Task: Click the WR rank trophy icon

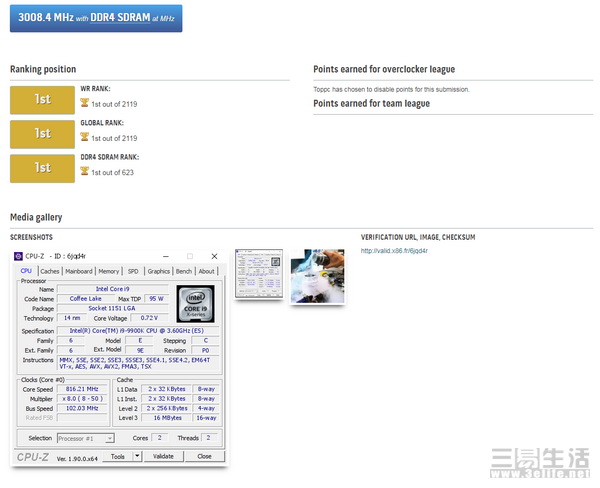Action: pos(85,103)
